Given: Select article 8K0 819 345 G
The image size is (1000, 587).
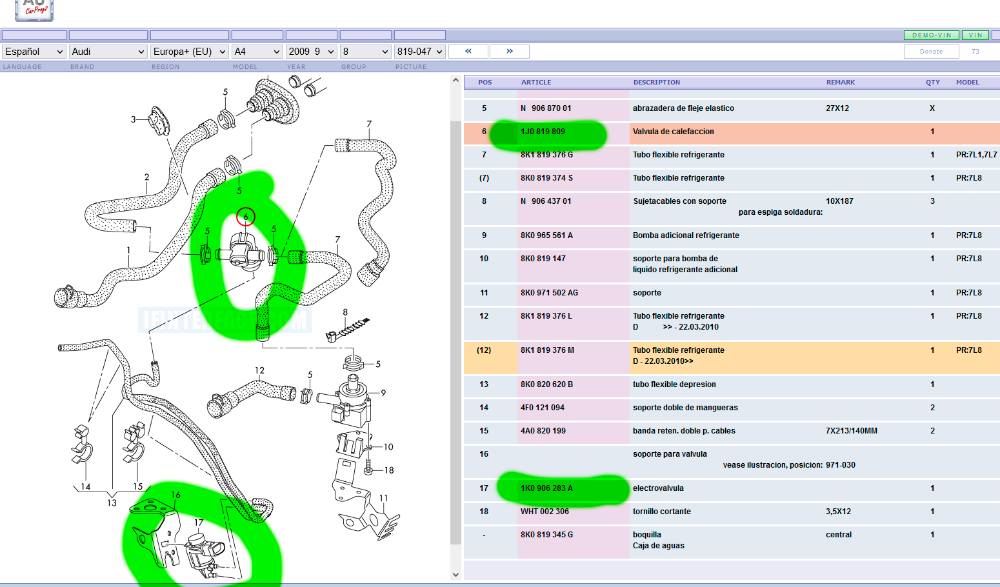Looking at the screenshot, I should [x=547, y=535].
